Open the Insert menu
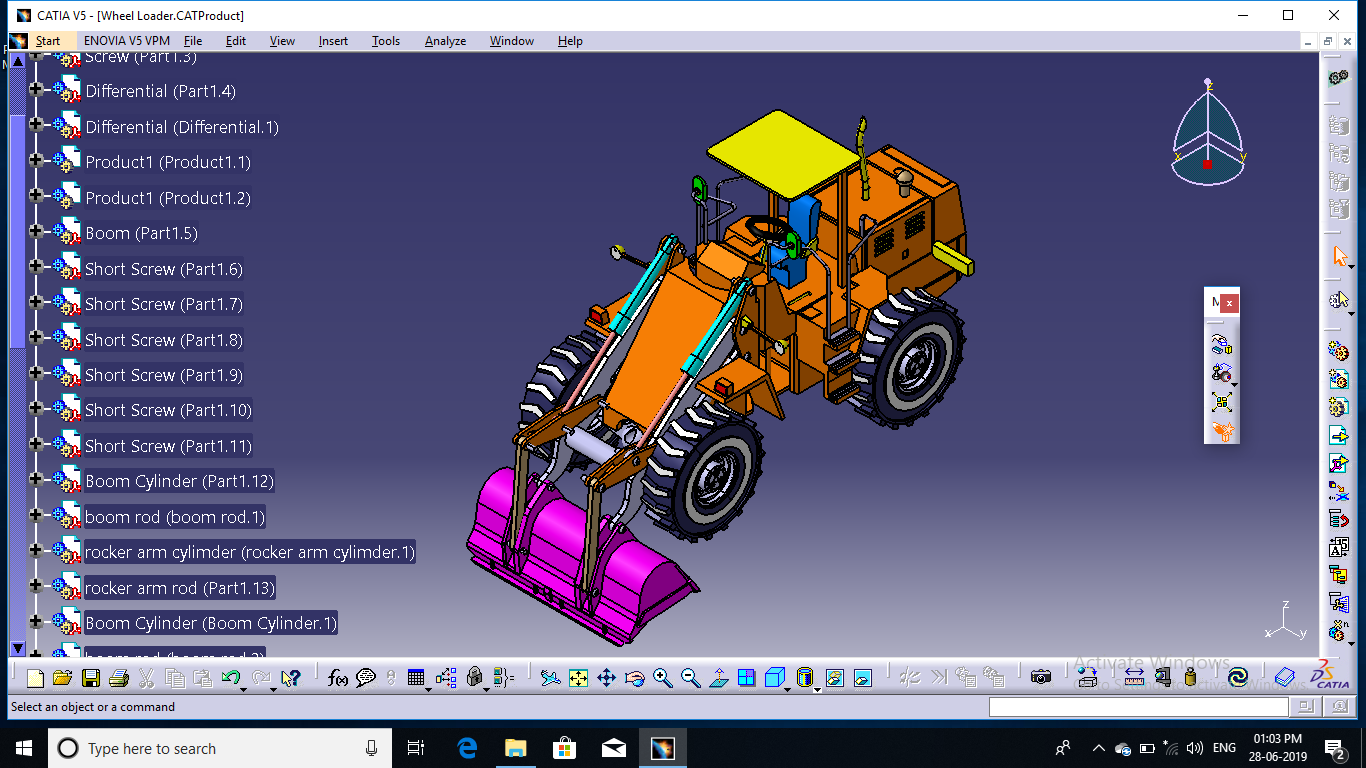The image size is (1366, 768). tap(334, 41)
